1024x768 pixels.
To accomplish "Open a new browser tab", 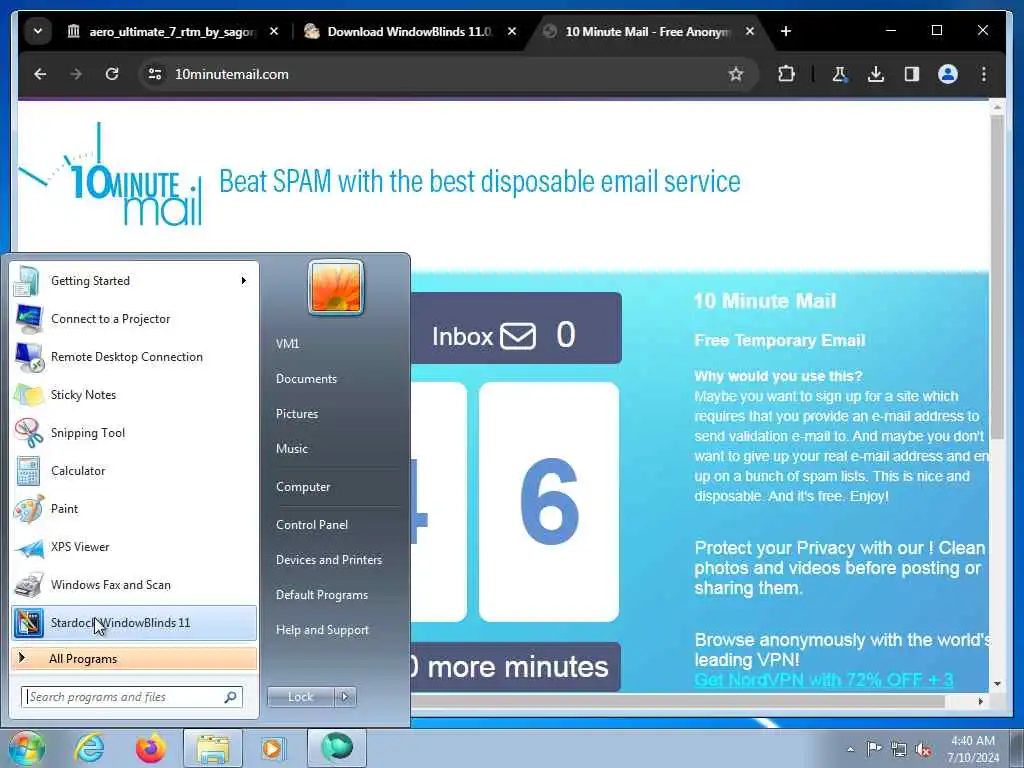I will coord(786,31).
